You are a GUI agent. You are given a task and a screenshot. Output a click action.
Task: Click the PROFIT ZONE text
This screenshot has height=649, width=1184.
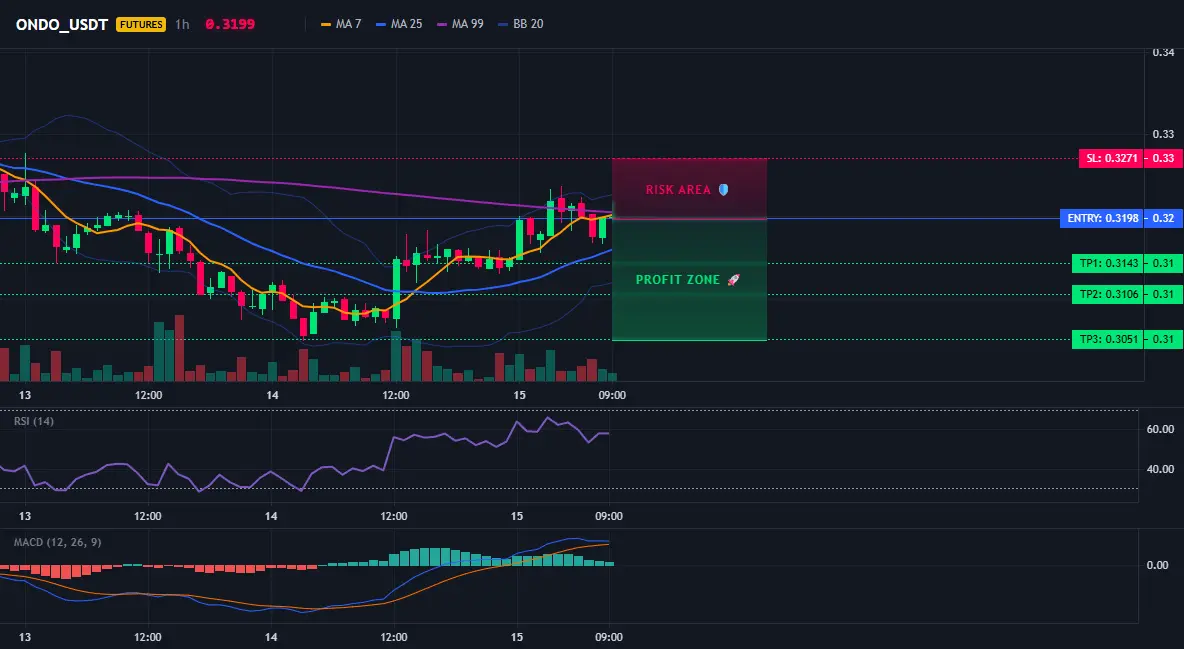(678, 280)
